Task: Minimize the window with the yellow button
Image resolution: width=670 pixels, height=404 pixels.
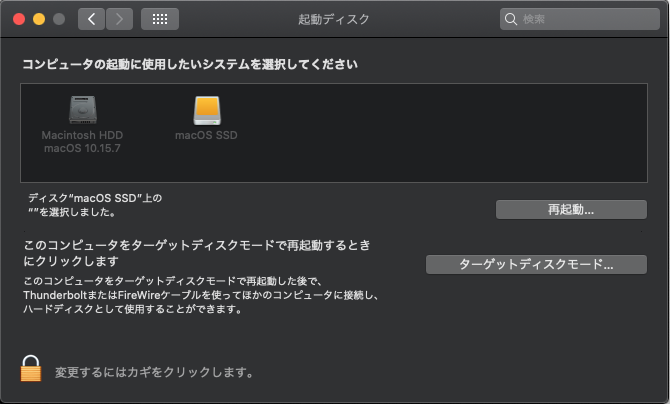Action: (x=39, y=19)
